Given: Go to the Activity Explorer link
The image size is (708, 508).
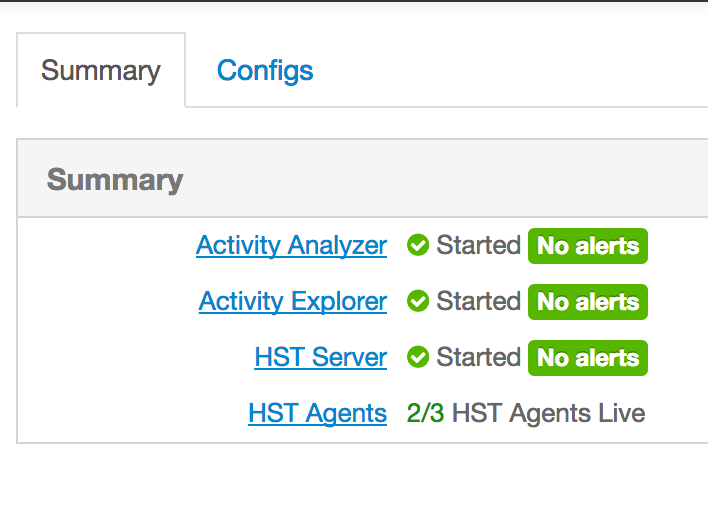Looking at the screenshot, I should [x=293, y=301].
